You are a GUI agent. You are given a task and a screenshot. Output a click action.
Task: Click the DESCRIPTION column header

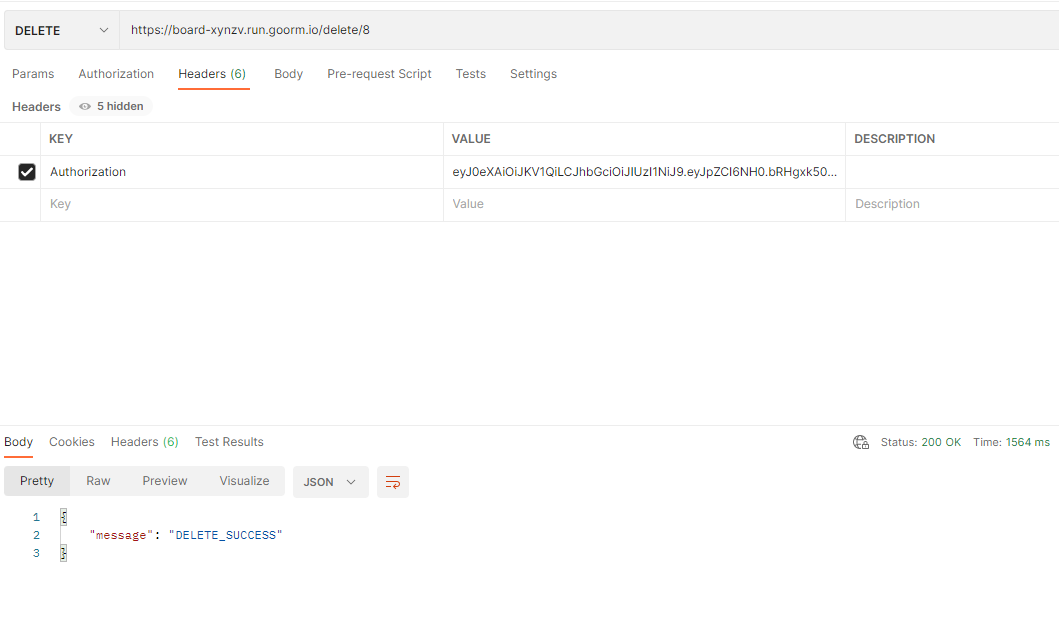pos(894,138)
